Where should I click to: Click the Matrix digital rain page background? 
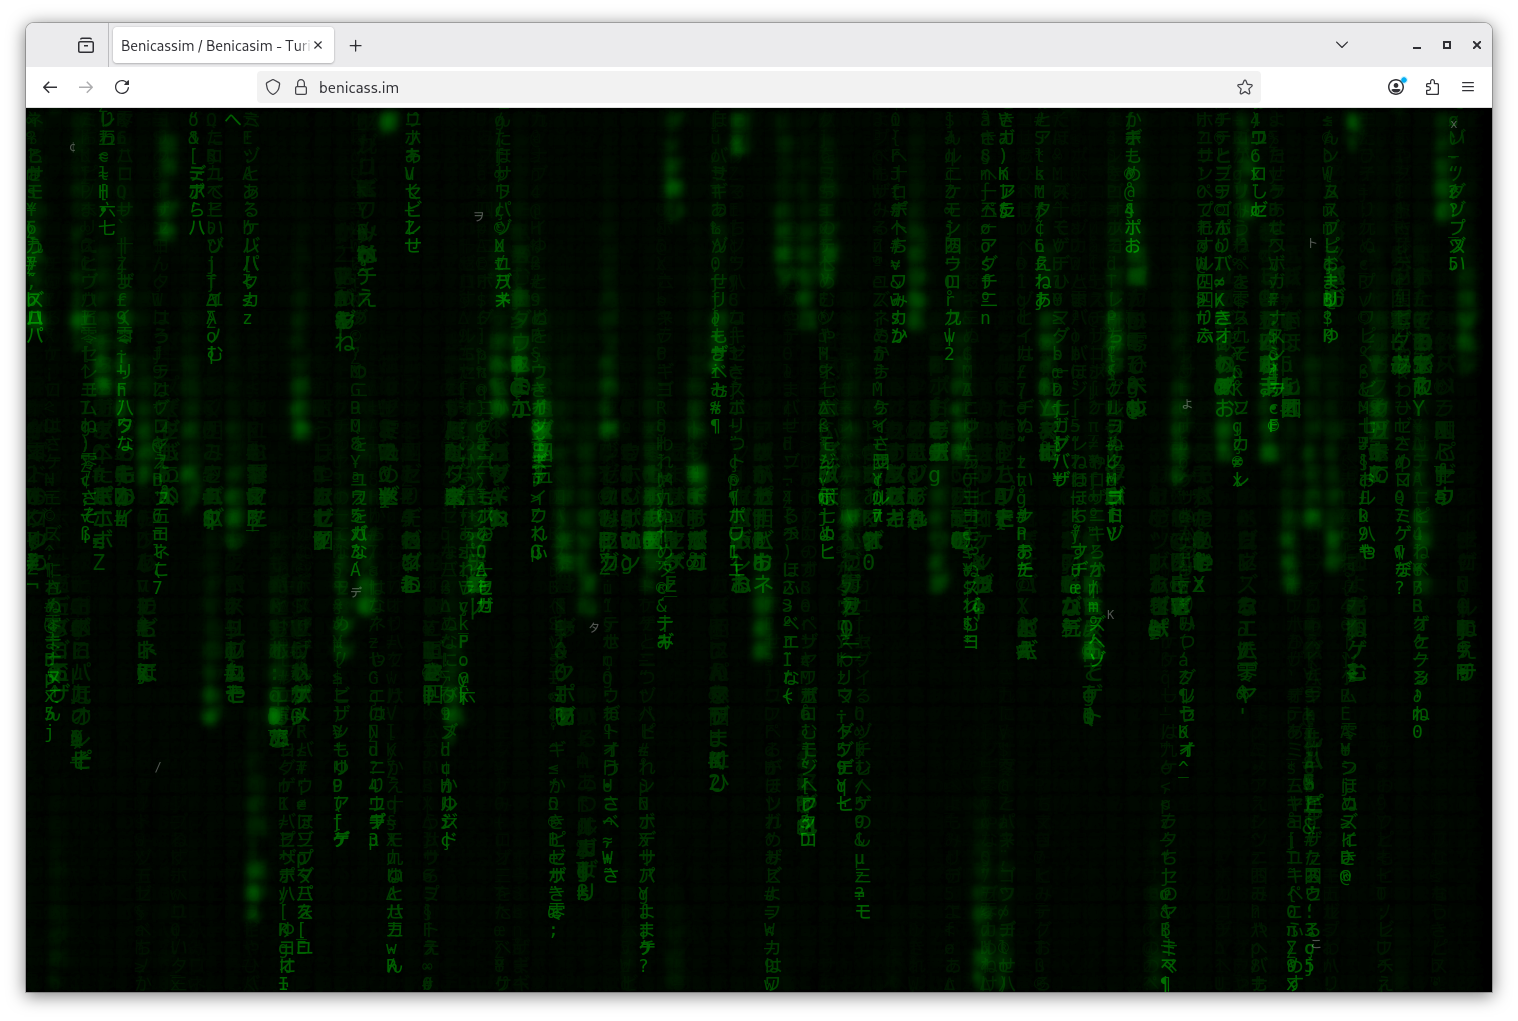[760, 550]
